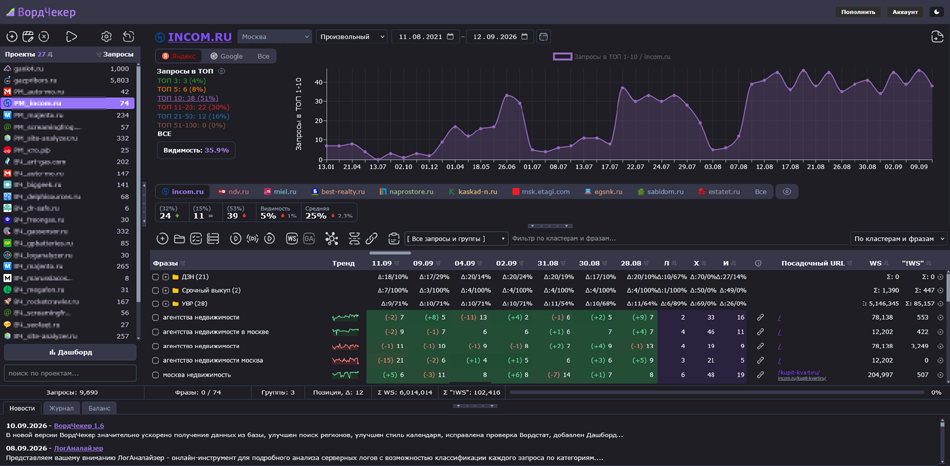This screenshot has height=466, width=950.
Task: Click the cluster network nodes icon
Action: [x=331, y=239]
